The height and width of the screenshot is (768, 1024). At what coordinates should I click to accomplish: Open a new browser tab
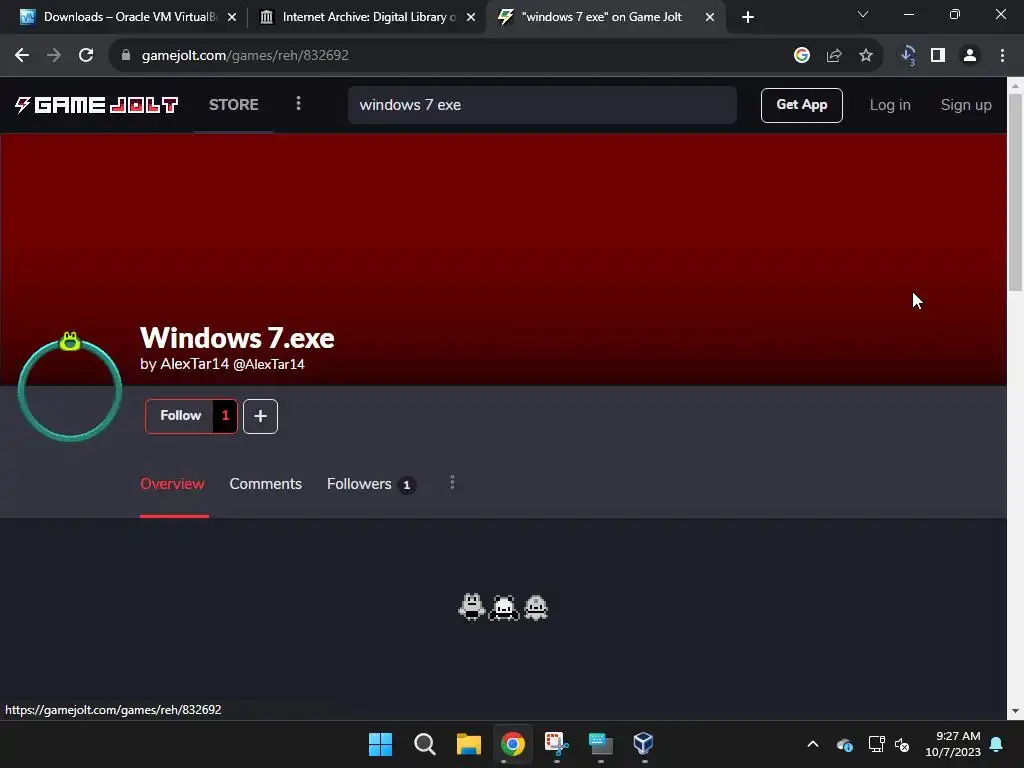(x=748, y=17)
